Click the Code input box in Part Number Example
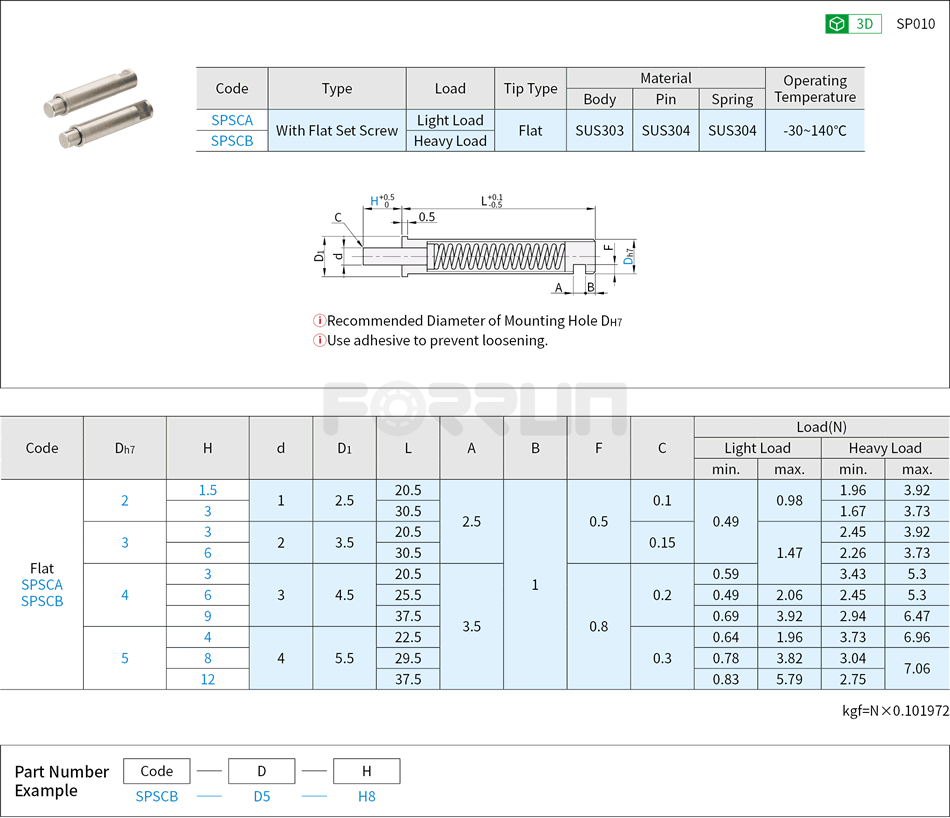Viewport: 950px width, 818px height. point(156,771)
